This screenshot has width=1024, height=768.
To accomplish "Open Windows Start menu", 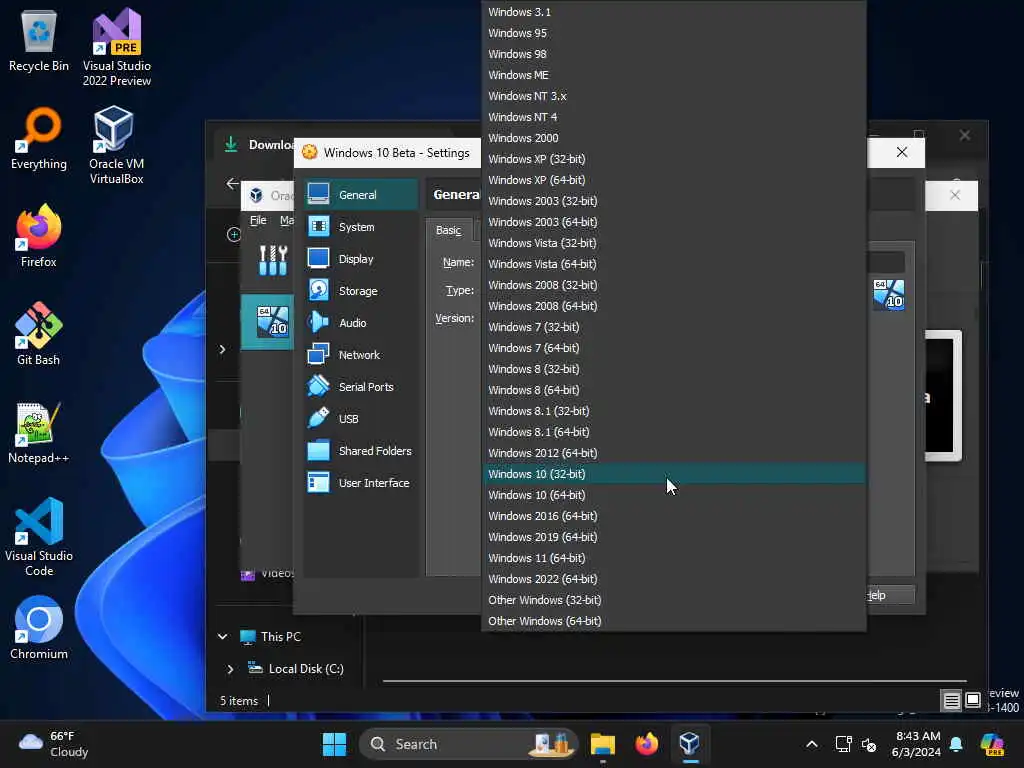I will pos(334,743).
